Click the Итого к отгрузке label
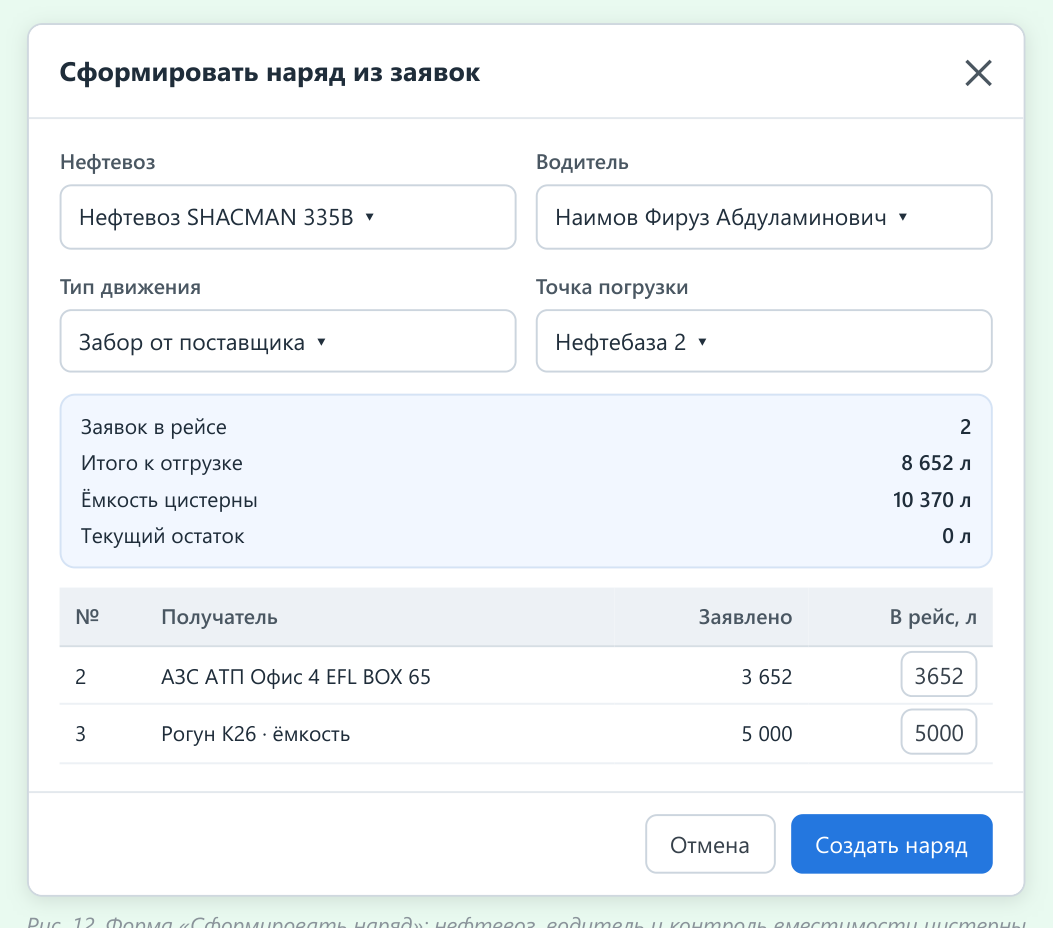Image resolution: width=1053 pixels, height=928 pixels. (x=161, y=463)
